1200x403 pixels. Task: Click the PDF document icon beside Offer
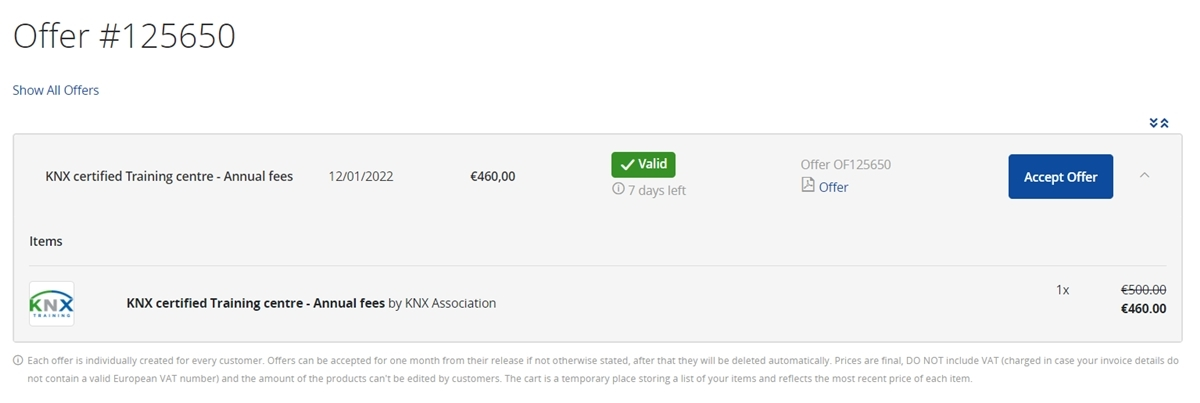[808, 186]
